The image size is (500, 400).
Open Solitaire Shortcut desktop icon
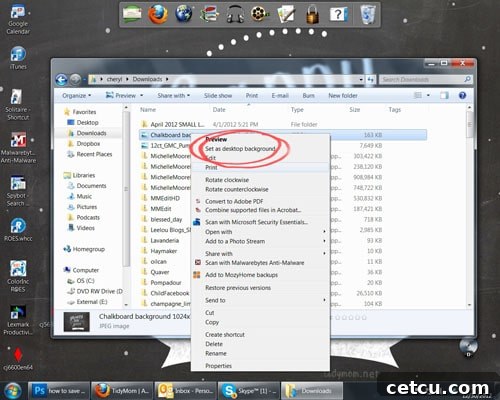coord(17,104)
